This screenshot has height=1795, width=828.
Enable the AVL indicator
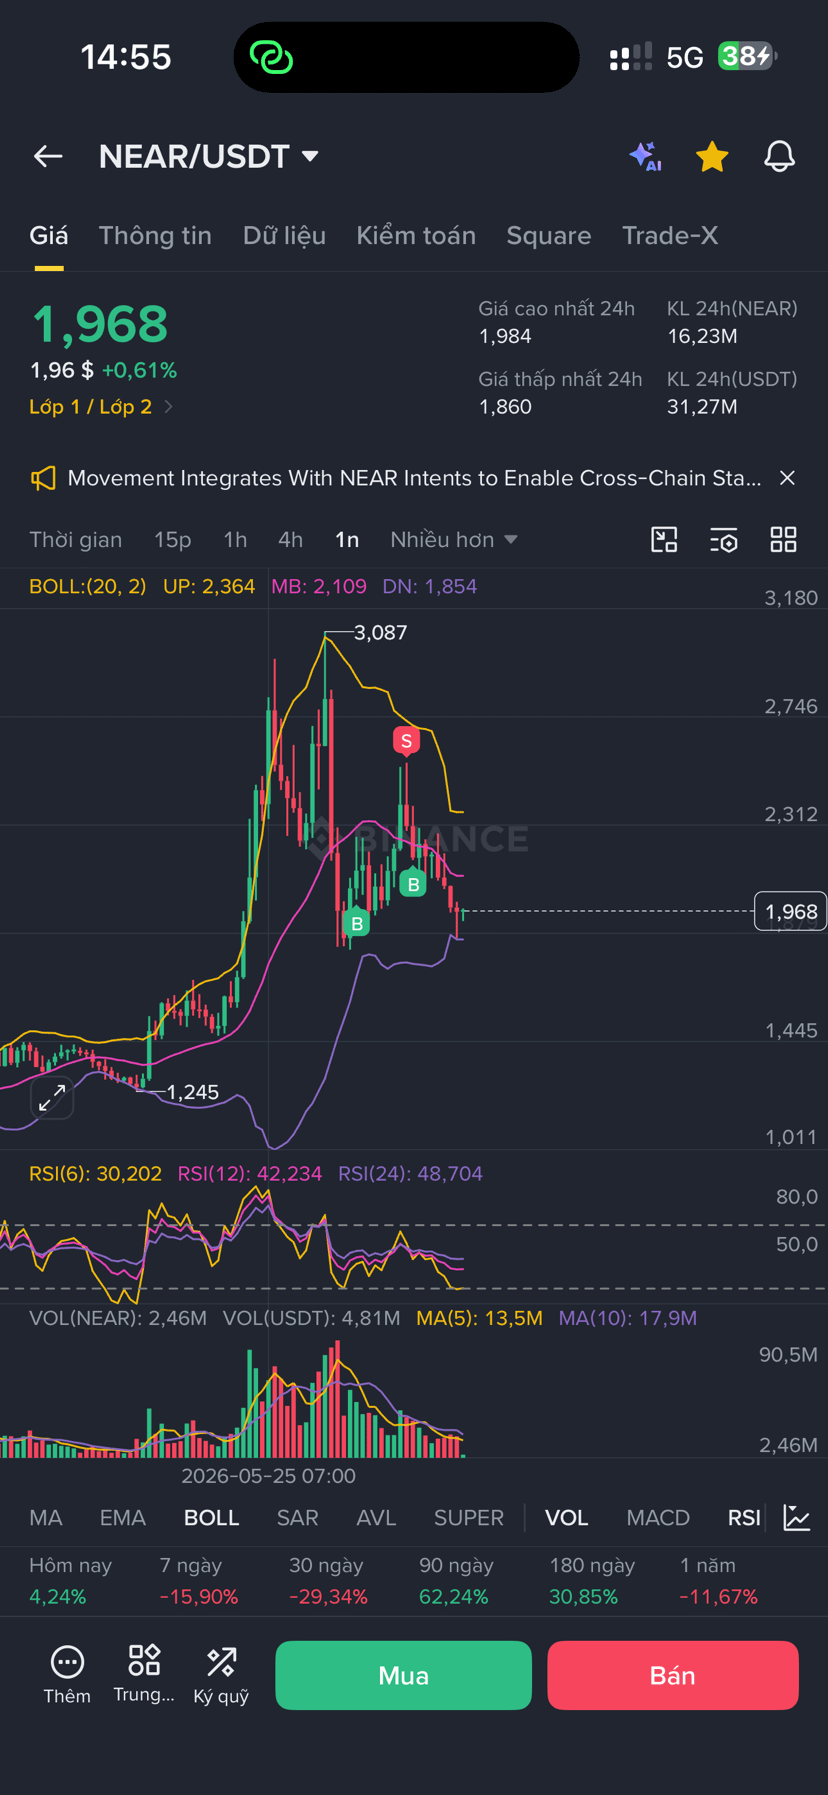tap(376, 1518)
